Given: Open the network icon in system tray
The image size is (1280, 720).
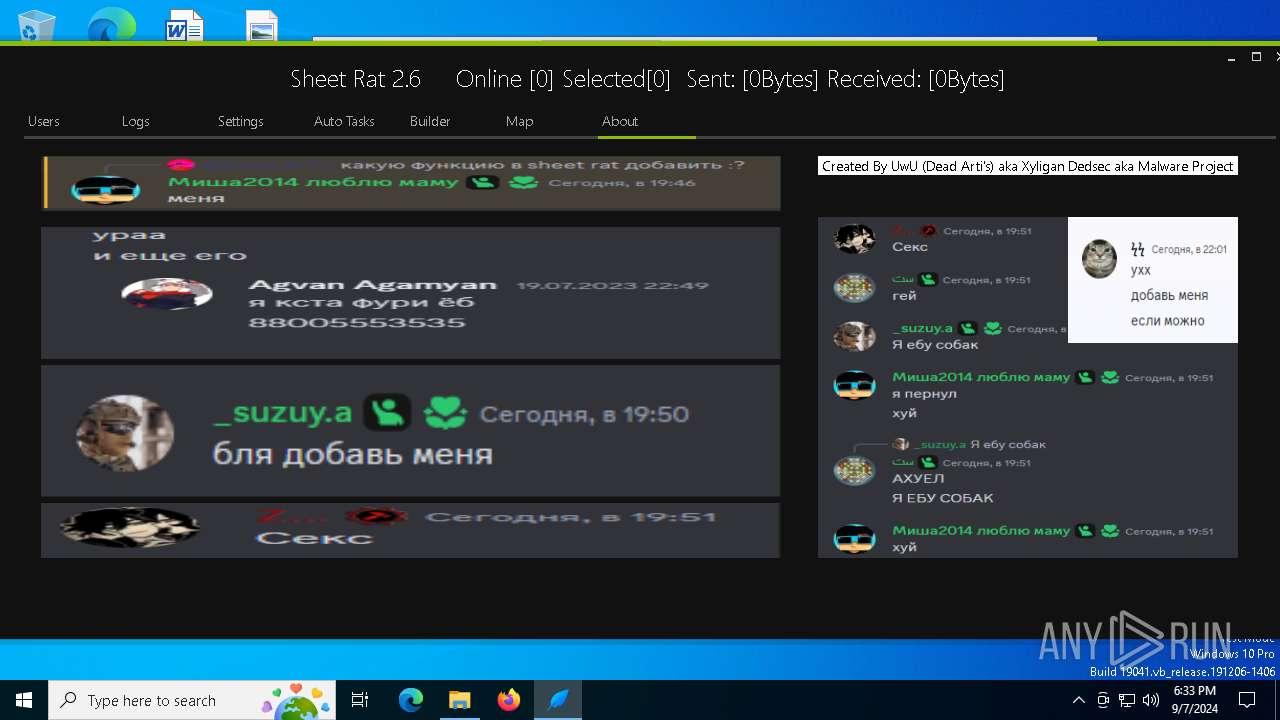Looking at the screenshot, I should pyautogui.click(x=1127, y=700).
